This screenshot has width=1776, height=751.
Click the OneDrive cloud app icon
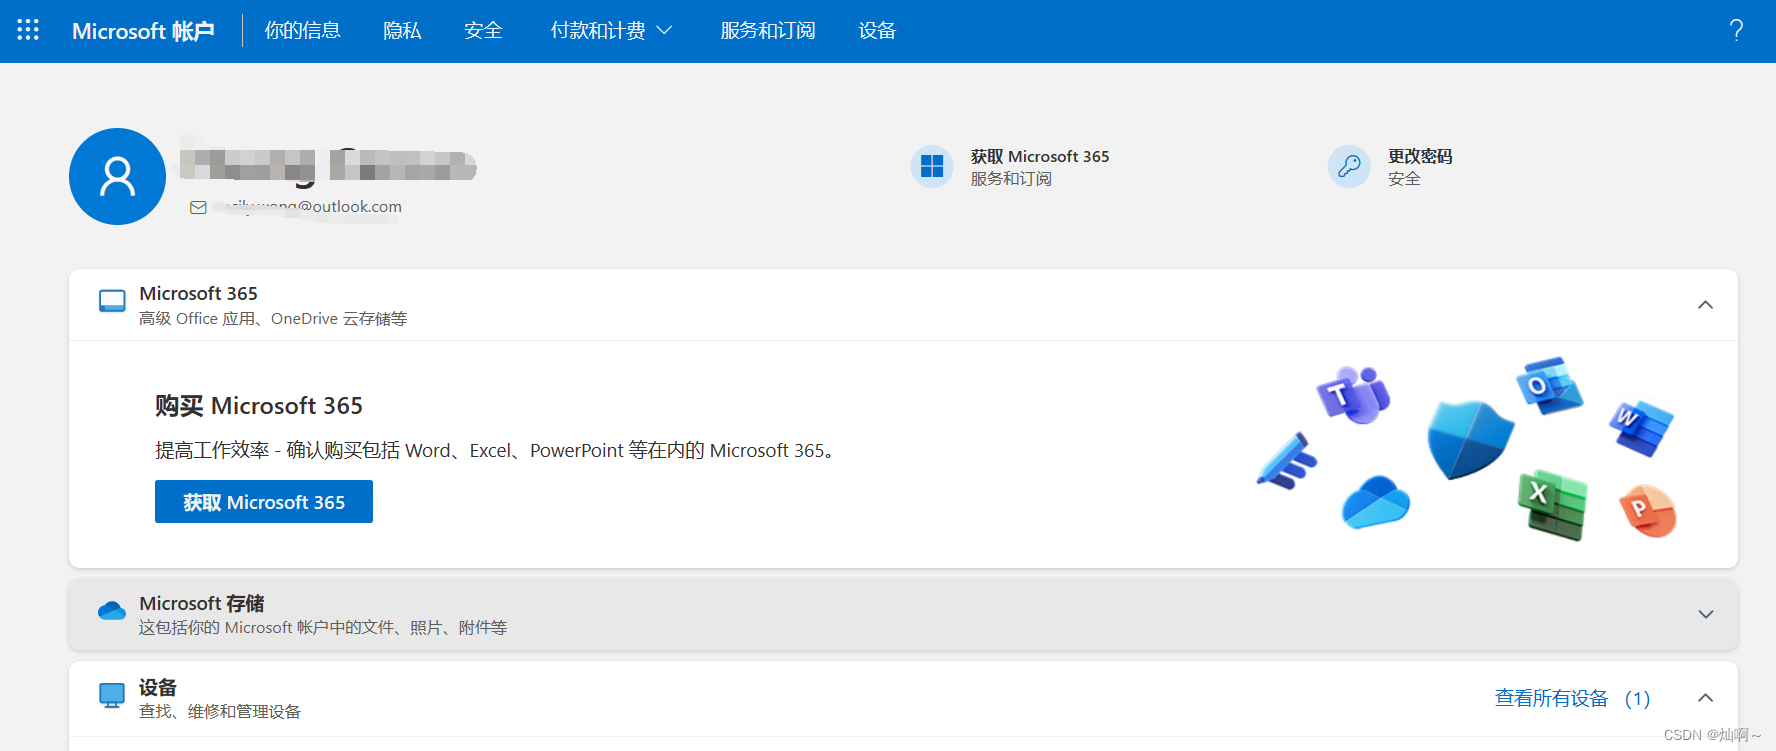(1376, 502)
